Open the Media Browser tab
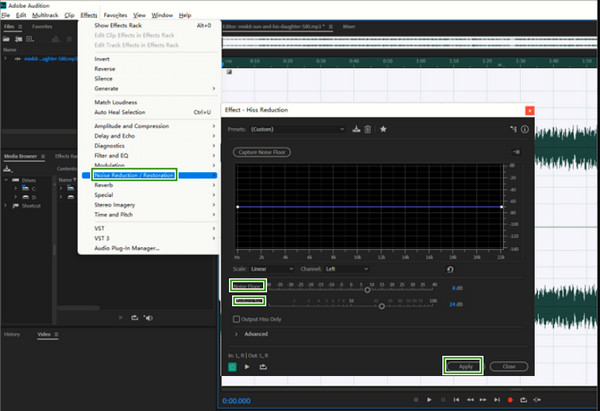This screenshot has width=600, height=411. (21, 156)
